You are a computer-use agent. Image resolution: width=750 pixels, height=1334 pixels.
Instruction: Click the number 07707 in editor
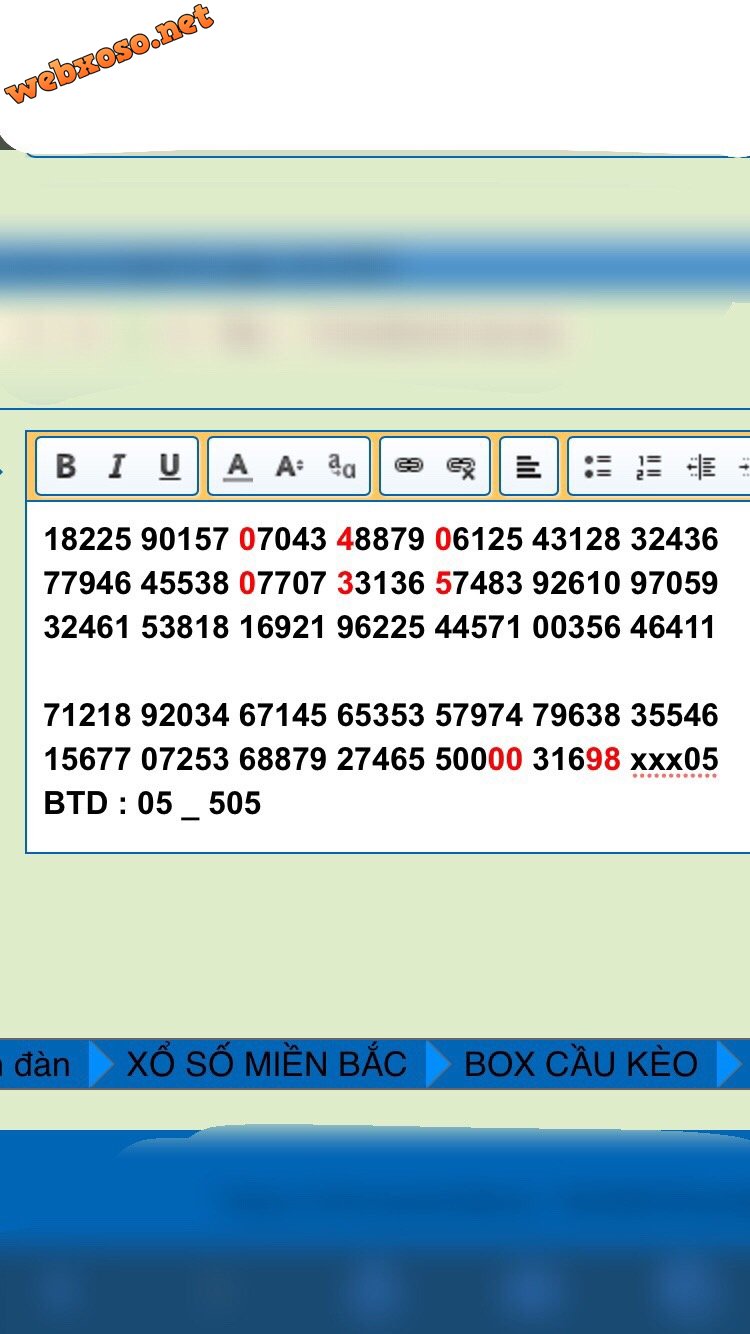(283, 583)
